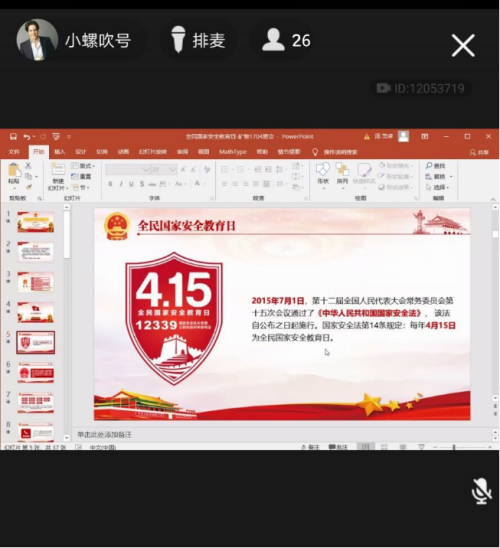
Task: Click the 重置 Reset slide button
Action: tap(81, 176)
